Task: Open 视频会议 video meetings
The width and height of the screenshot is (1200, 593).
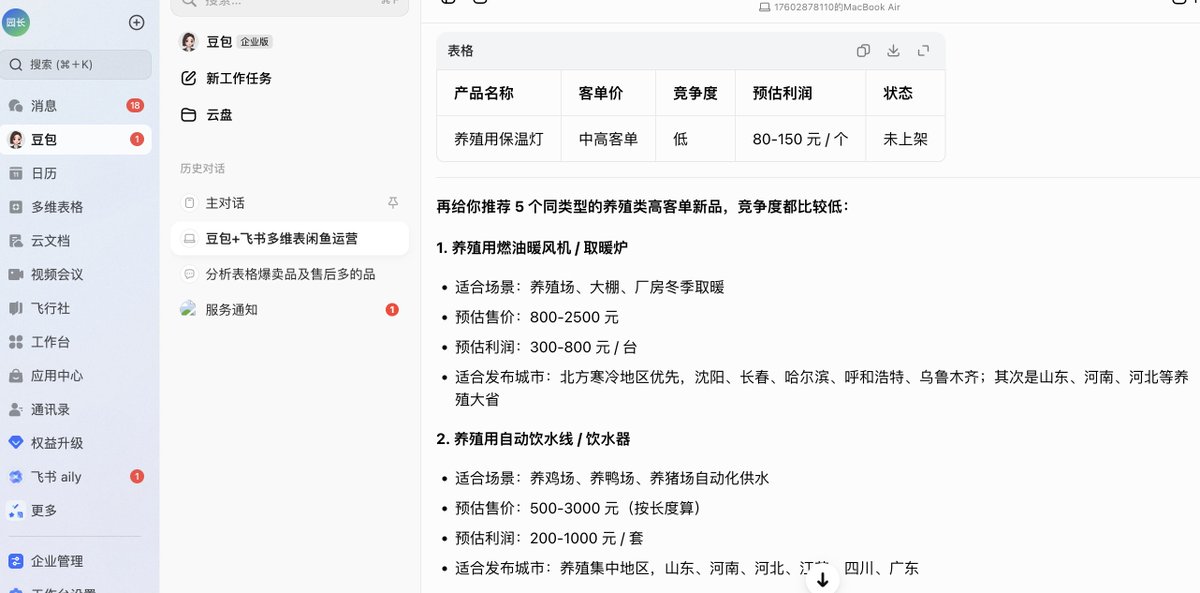Action: (76, 274)
